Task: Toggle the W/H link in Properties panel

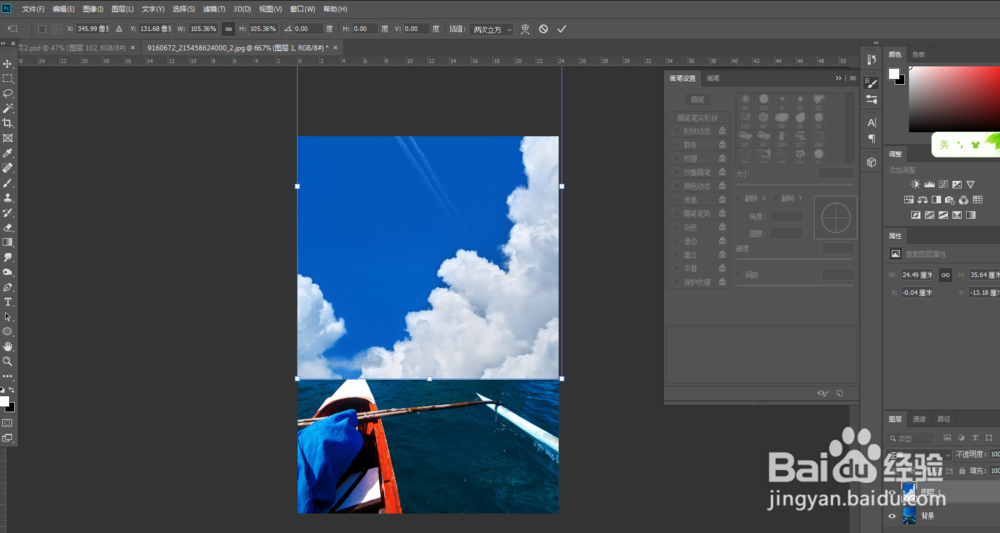Action: [945, 275]
